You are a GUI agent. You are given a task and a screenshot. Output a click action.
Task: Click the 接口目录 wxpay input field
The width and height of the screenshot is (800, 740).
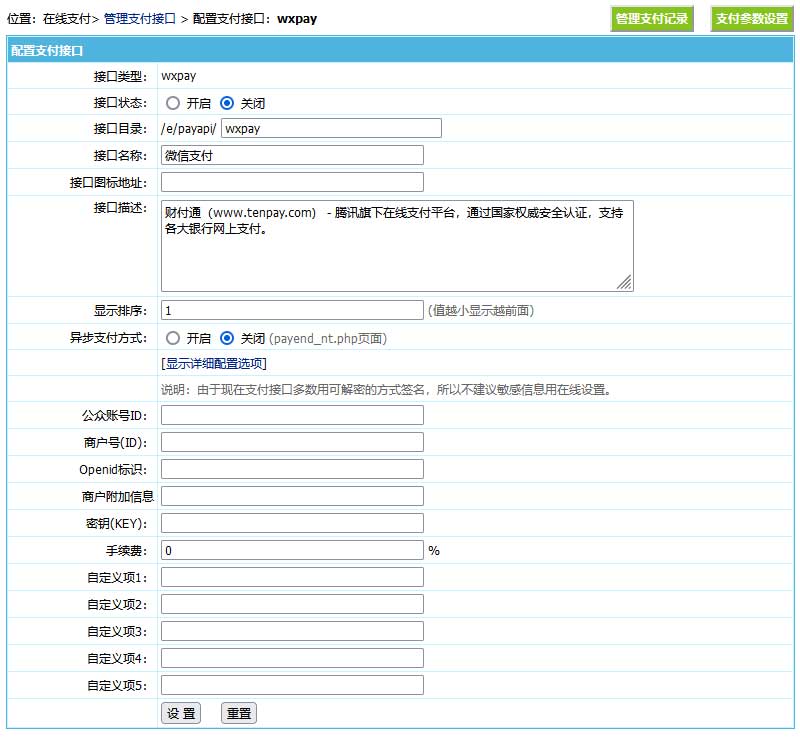click(331, 128)
